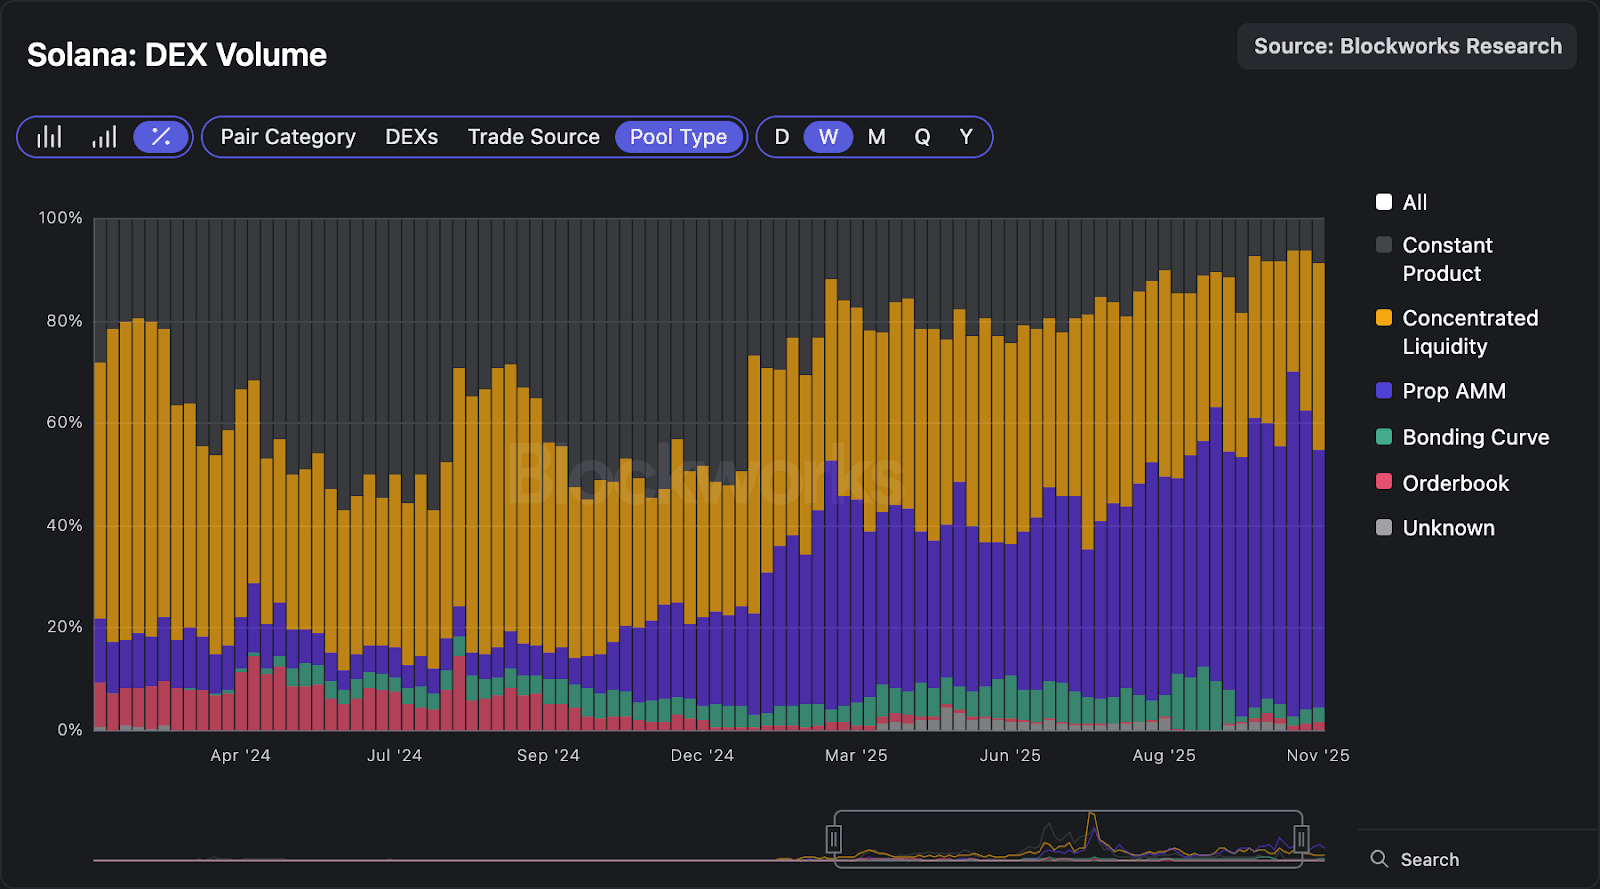Image resolution: width=1600 pixels, height=889 pixels.
Task: Toggle the Orderbook legend entry
Action: click(x=1384, y=482)
